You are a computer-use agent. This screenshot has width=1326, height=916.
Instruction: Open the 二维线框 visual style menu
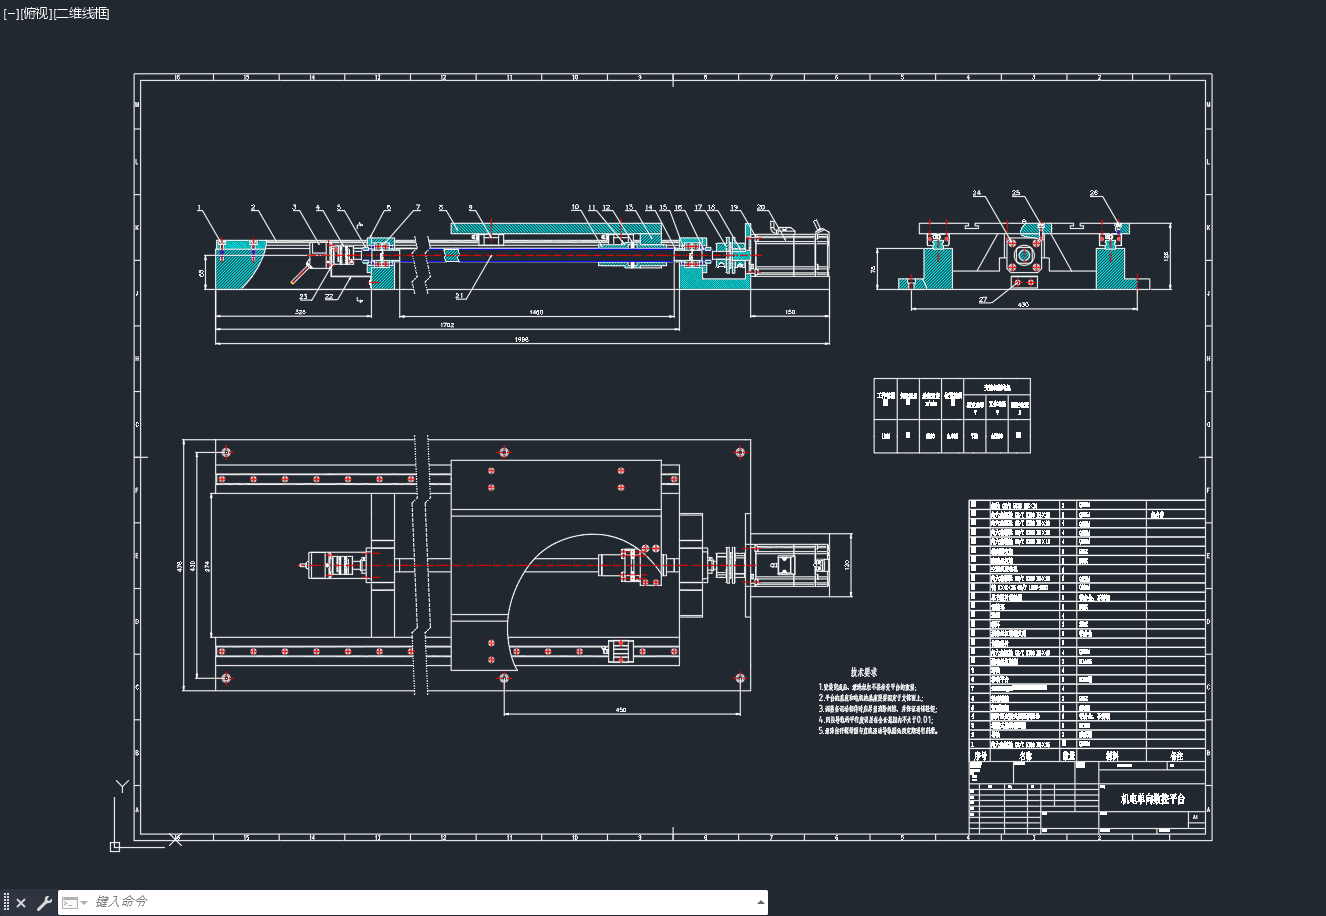[x=81, y=13]
